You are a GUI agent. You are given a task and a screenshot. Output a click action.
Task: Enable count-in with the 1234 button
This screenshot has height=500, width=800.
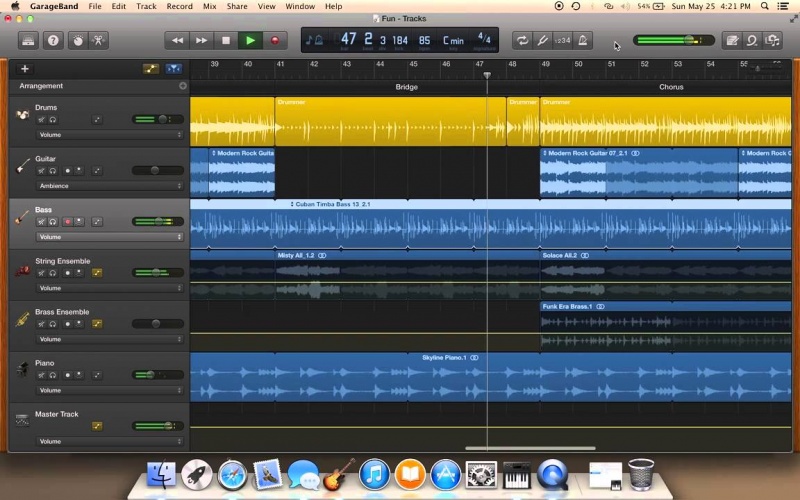[563, 41]
